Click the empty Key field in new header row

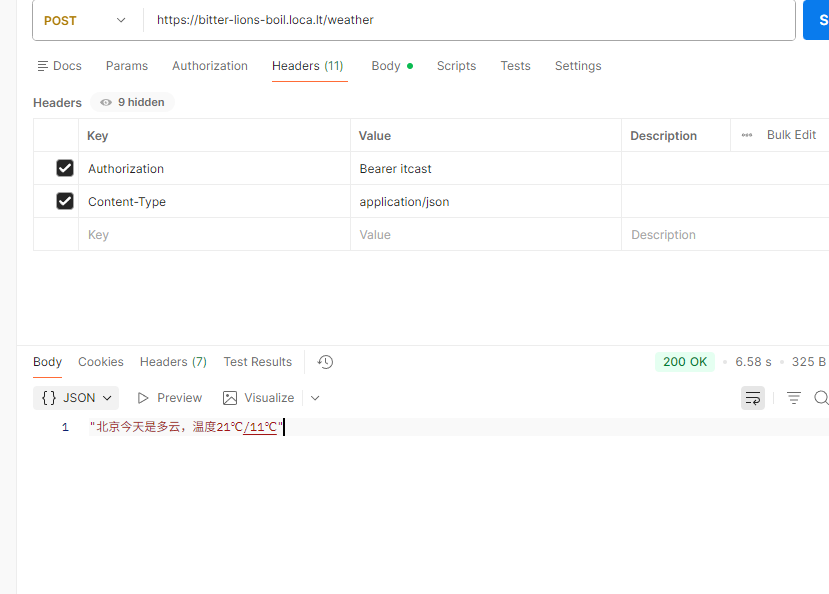pos(213,235)
